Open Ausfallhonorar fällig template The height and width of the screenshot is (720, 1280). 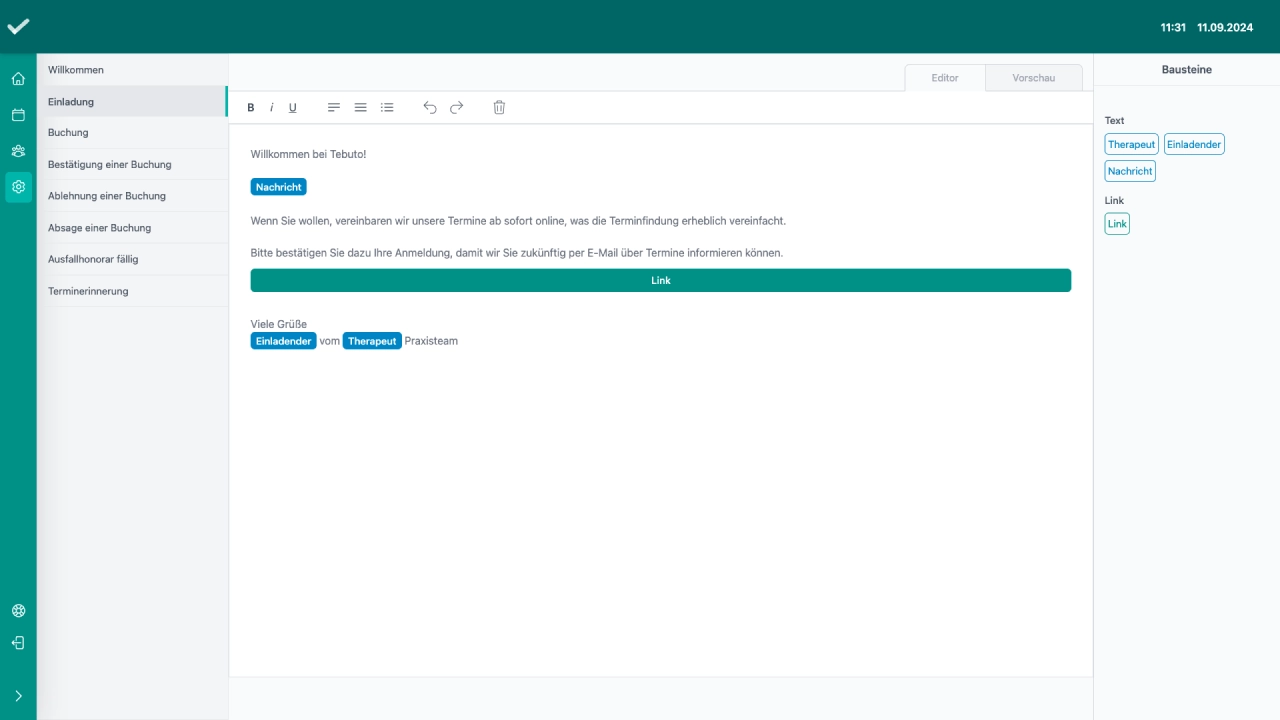click(x=132, y=259)
